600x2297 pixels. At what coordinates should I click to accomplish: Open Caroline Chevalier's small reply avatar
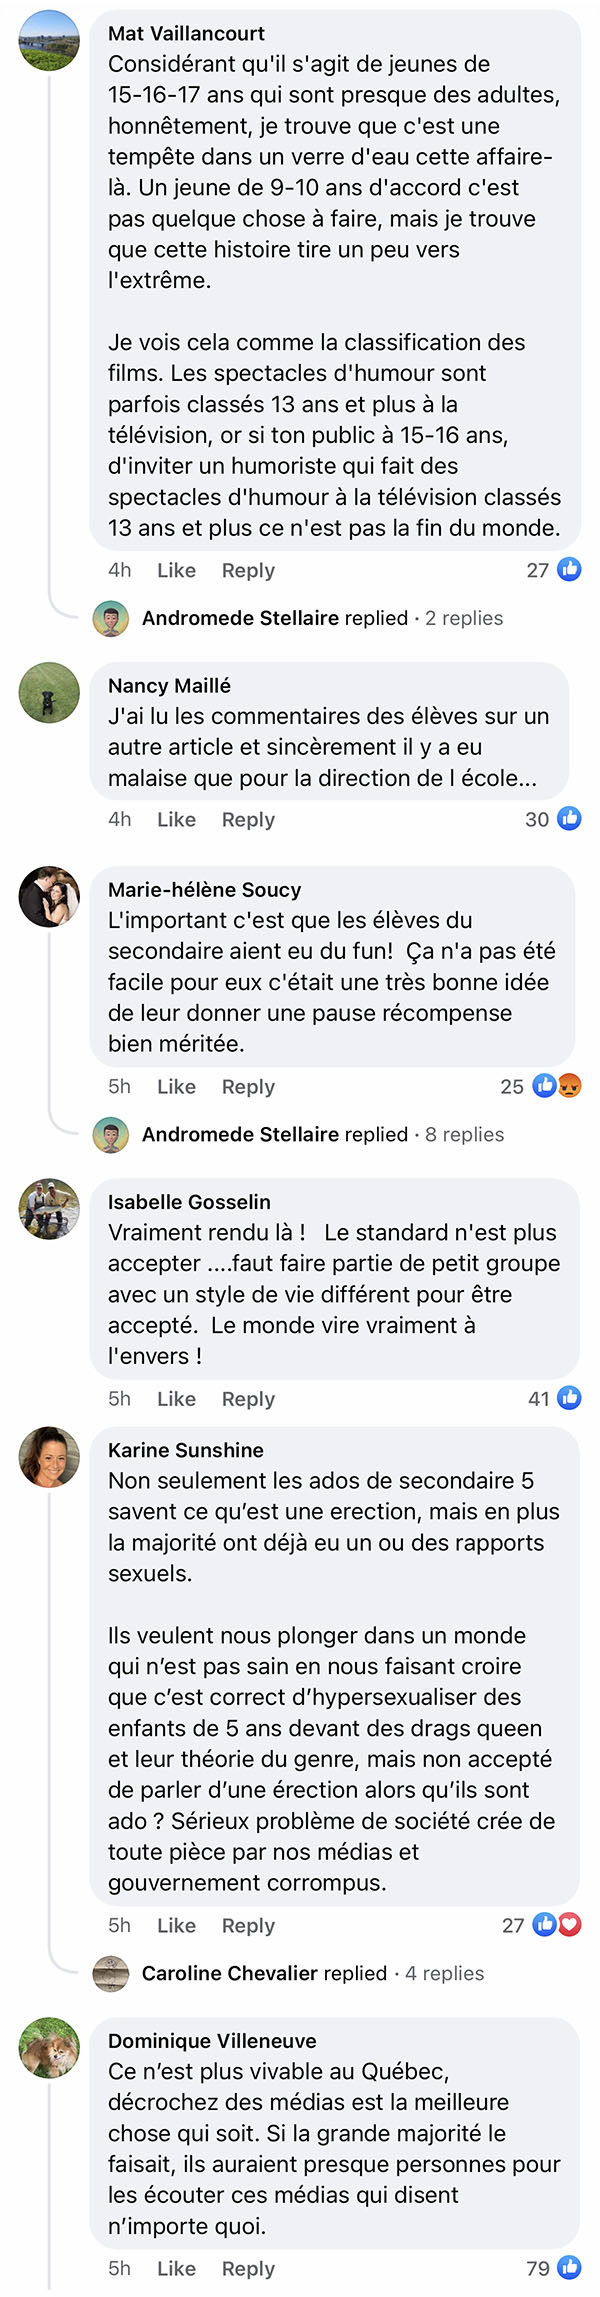[x=111, y=1973]
